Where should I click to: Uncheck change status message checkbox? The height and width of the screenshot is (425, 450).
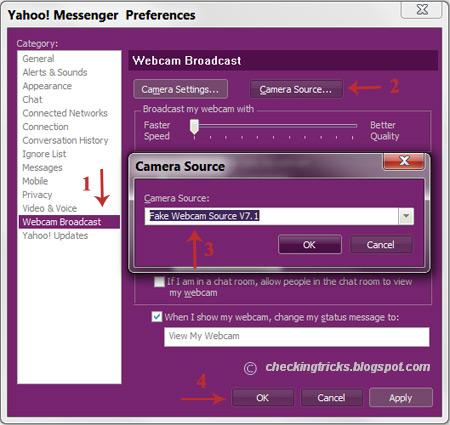pos(157,316)
